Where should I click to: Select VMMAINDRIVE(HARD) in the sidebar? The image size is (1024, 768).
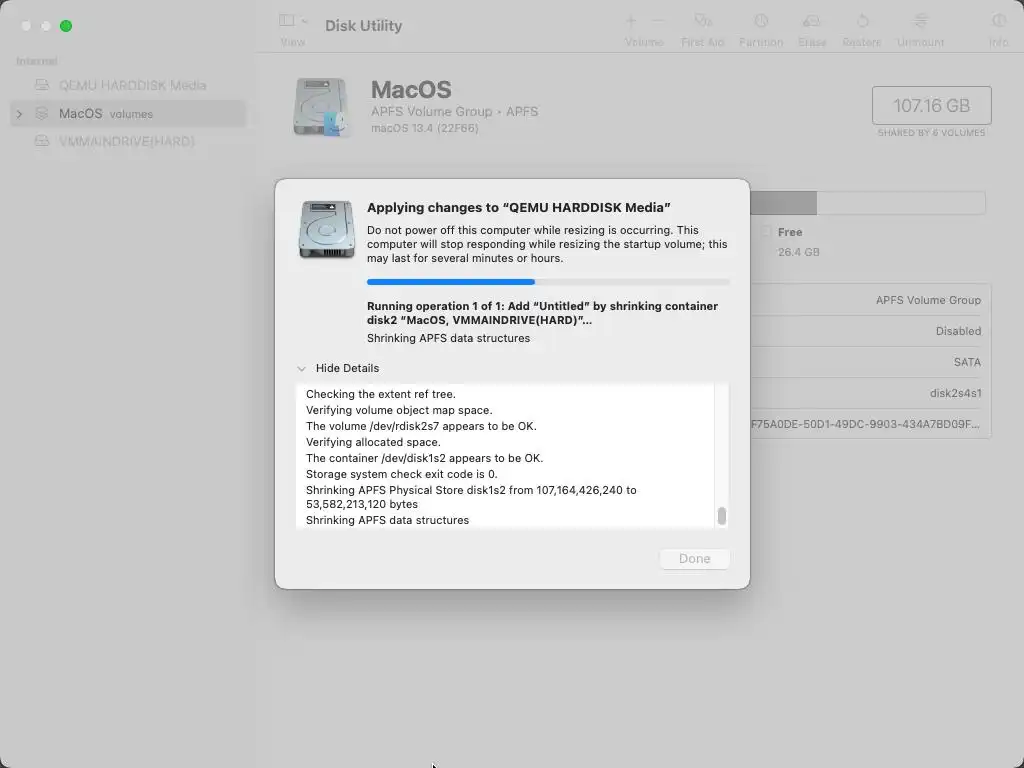point(128,141)
